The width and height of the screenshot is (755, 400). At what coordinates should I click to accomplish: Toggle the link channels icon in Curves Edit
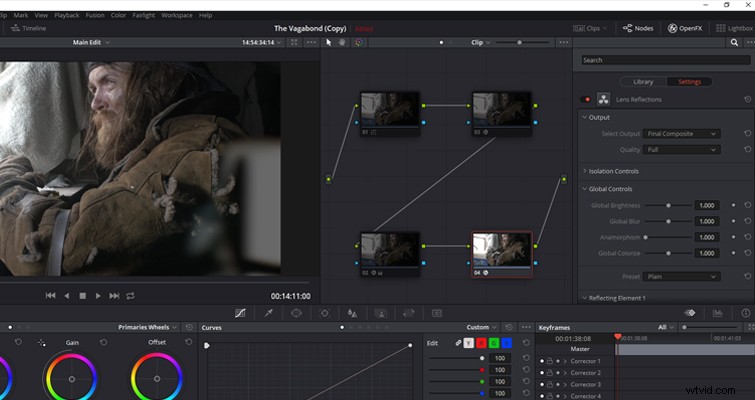(458, 343)
